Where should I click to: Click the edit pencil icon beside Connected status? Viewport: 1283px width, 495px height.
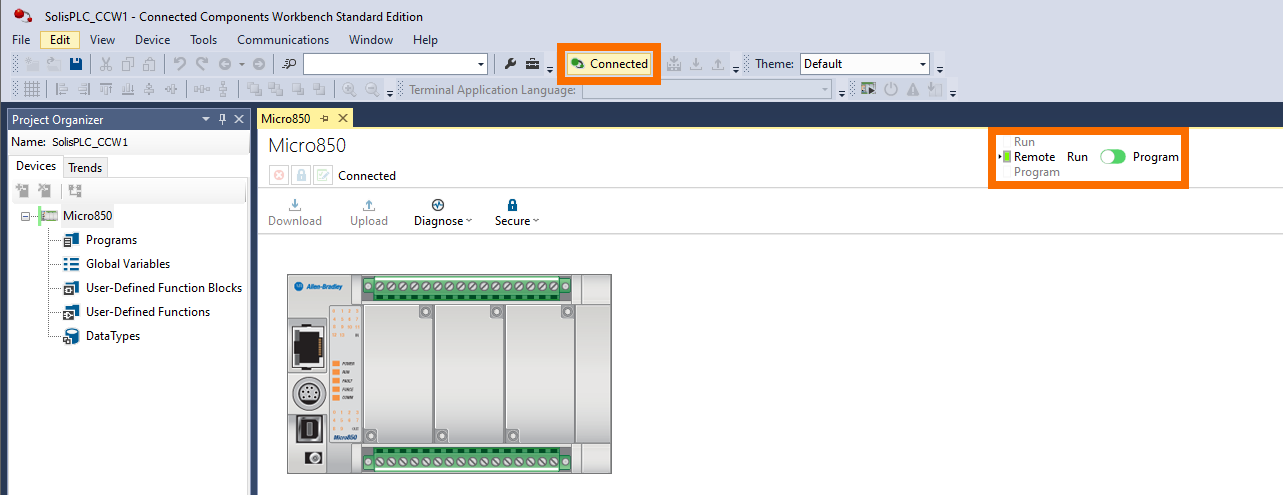tap(323, 175)
